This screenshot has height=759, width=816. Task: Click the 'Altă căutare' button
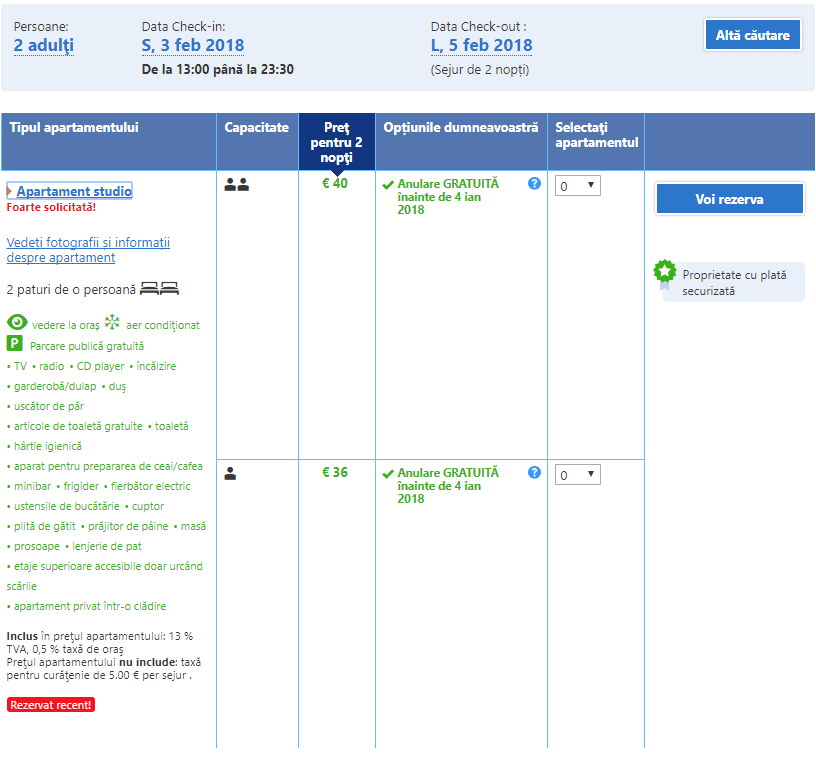click(x=752, y=35)
